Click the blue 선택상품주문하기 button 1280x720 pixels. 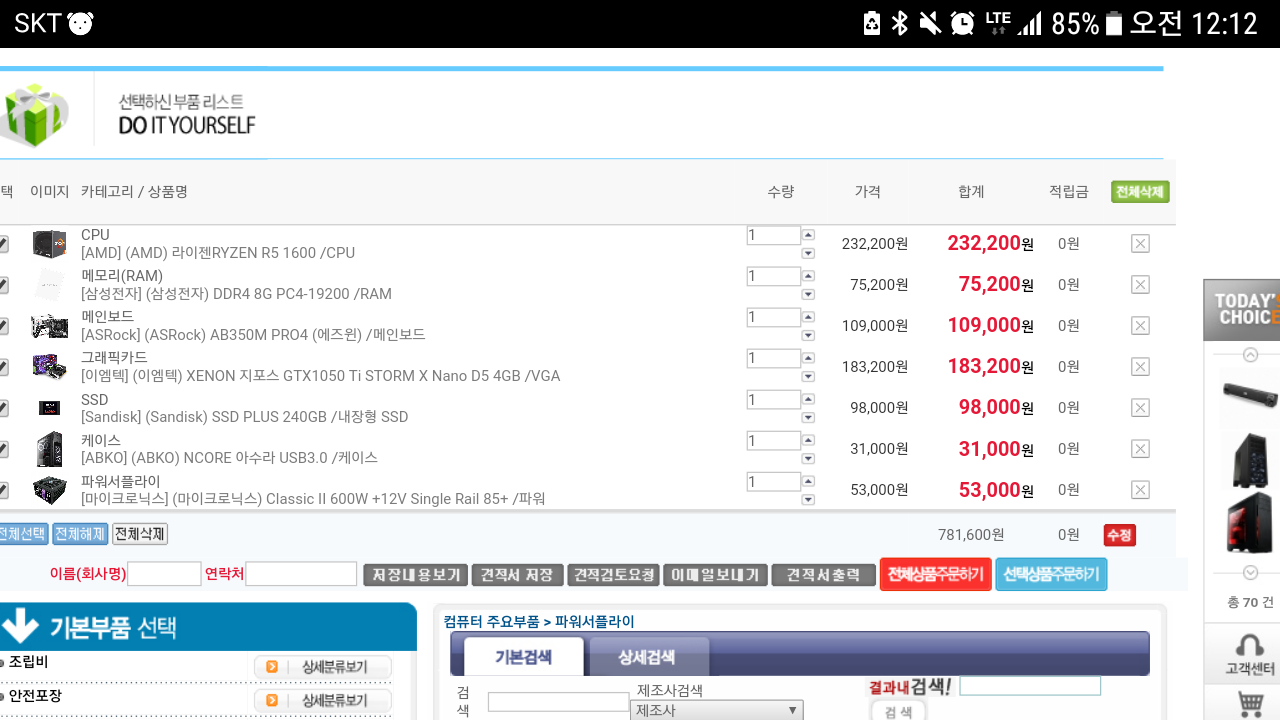point(1051,575)
